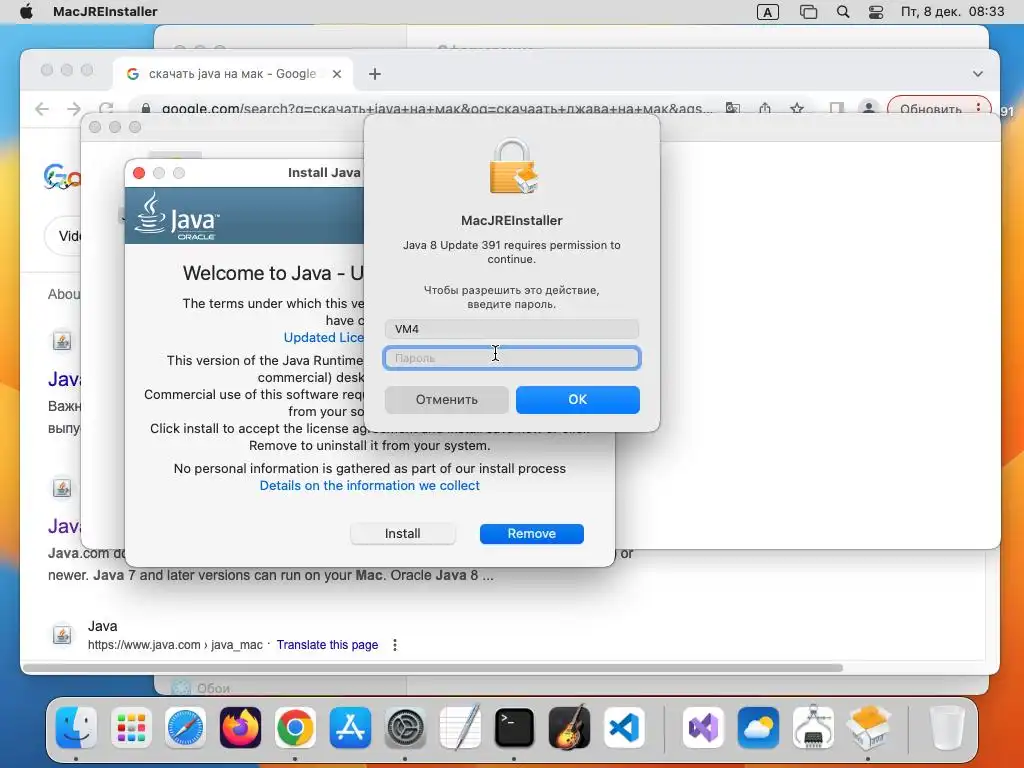Open System Information from the Dock
Screen dimensions: 1024x768
point(813,728)
